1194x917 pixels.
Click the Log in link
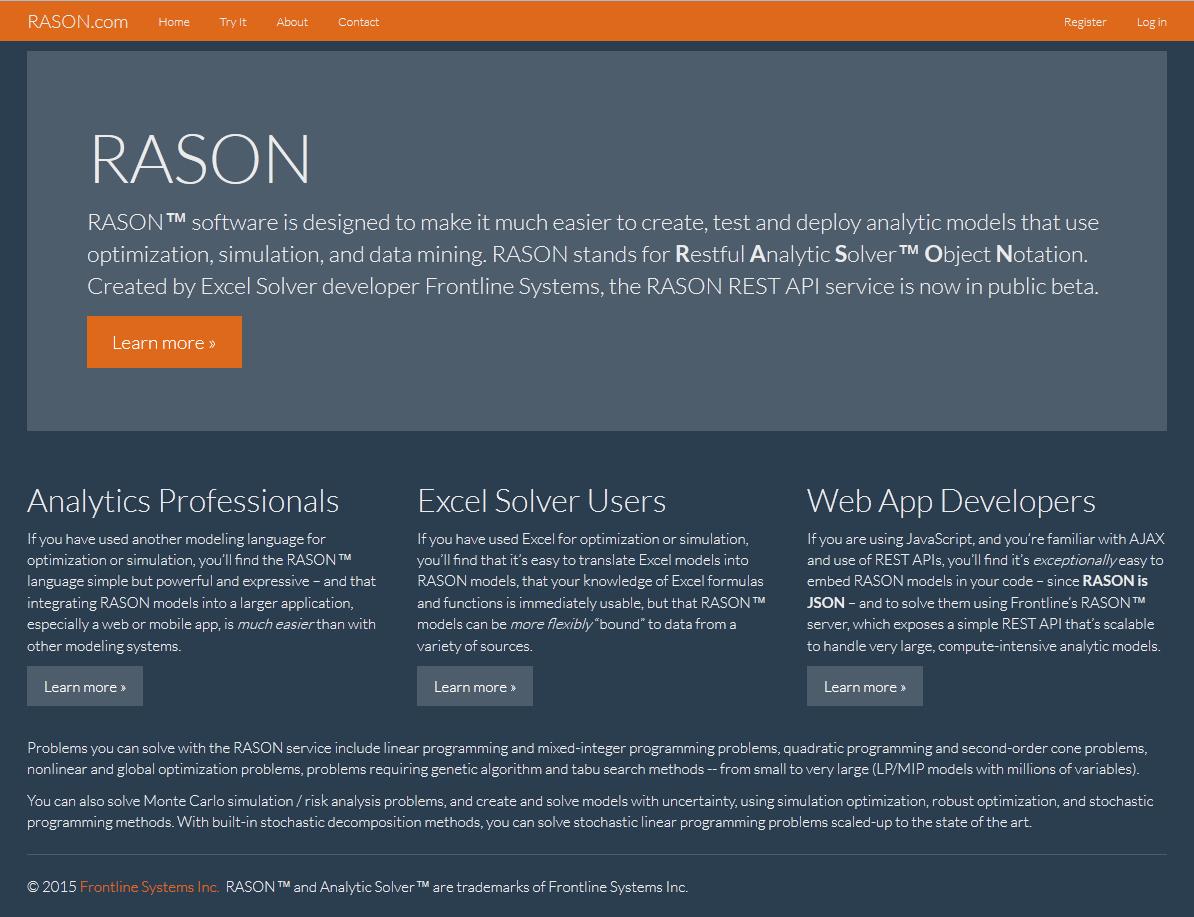click(1151, 22)
